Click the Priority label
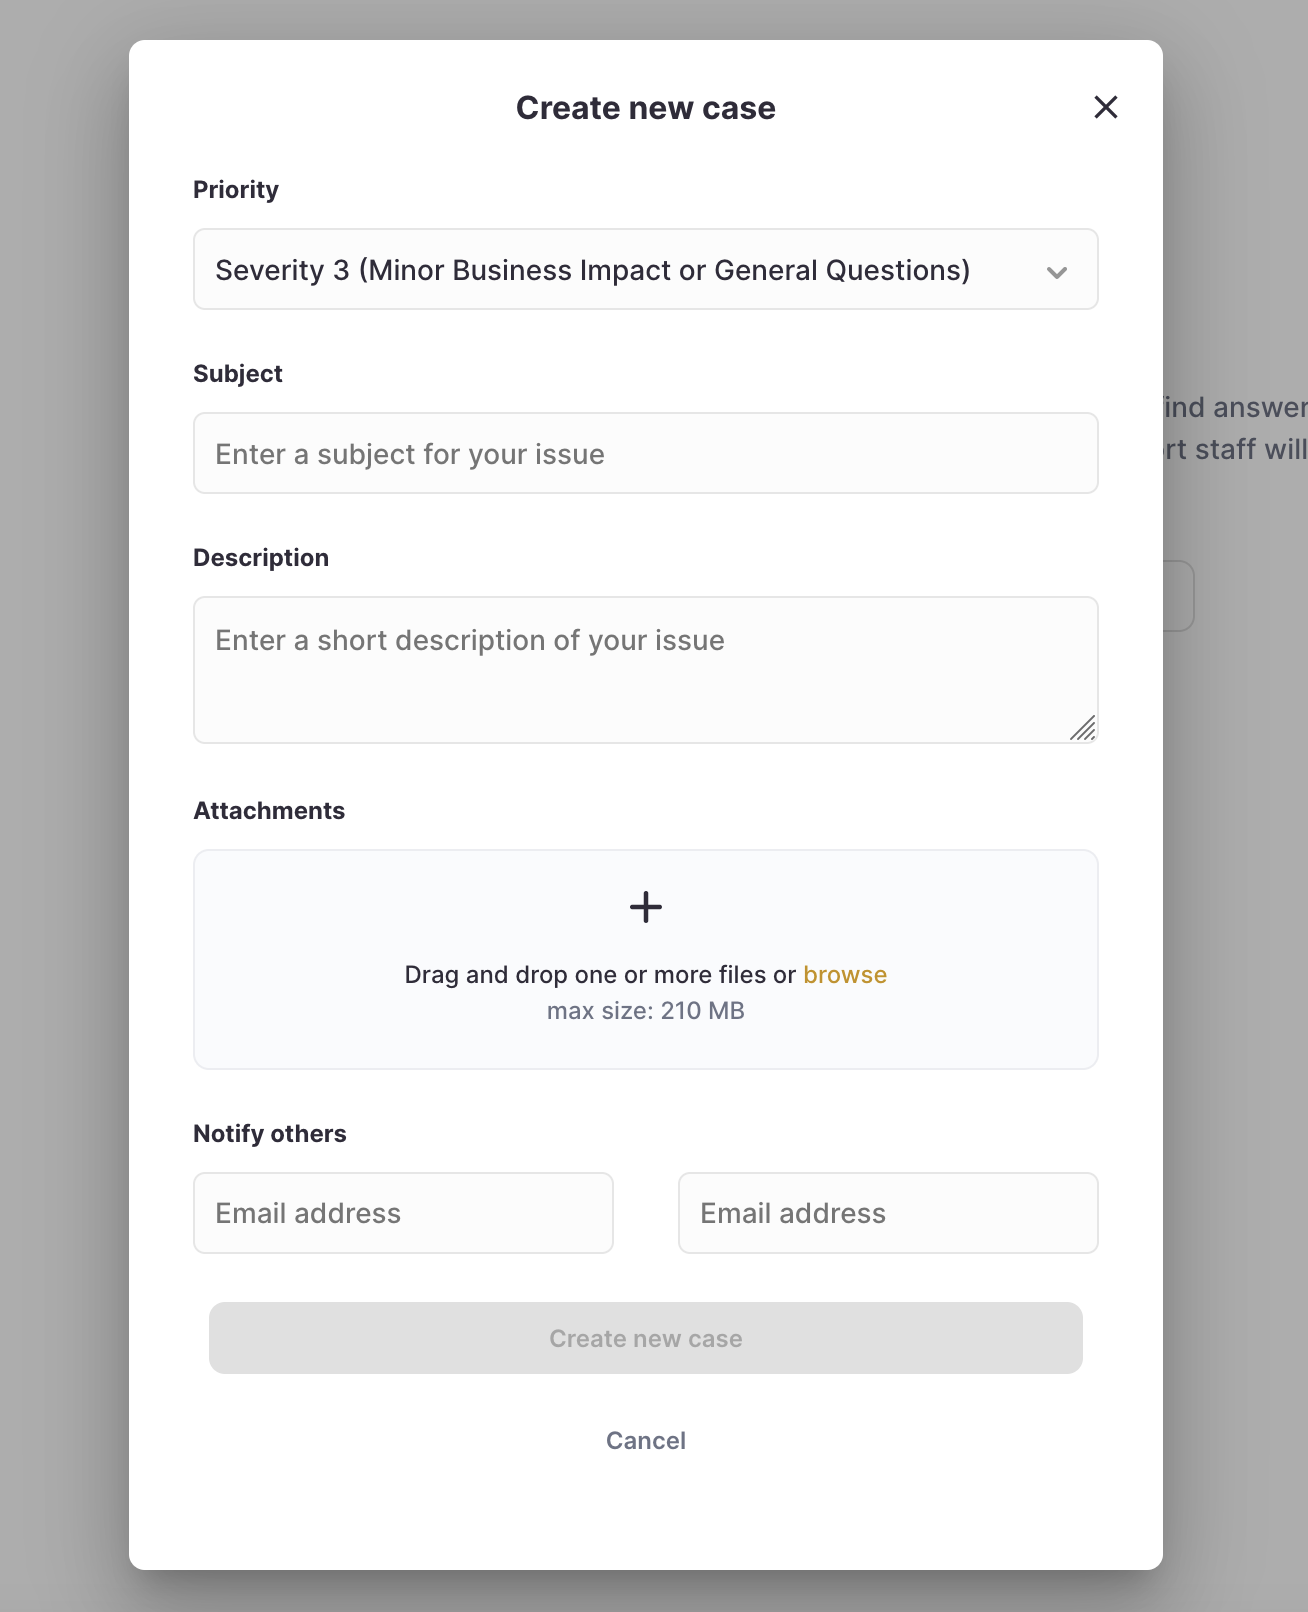The height and width of the screenshot is (1612, 1308). (x=236, y=189)
